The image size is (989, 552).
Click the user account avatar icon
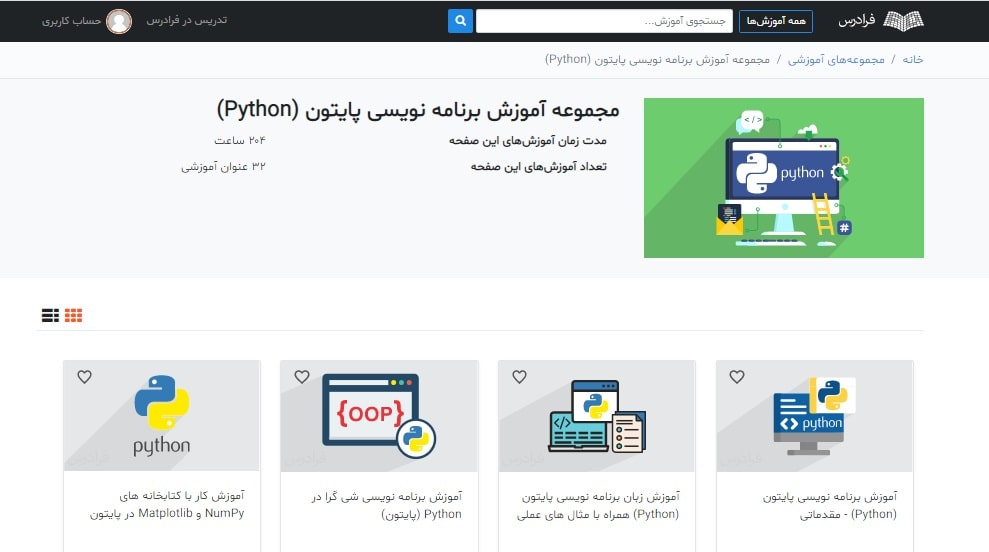point(119,21)
